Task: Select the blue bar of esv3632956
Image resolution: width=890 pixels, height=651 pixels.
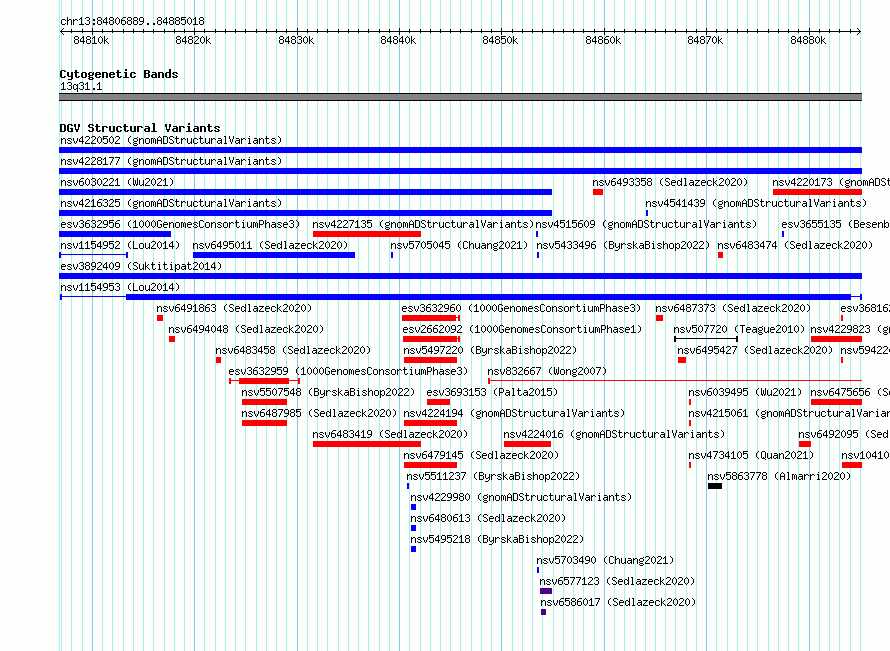Action: pyautogui.click(x=115, y=234)
